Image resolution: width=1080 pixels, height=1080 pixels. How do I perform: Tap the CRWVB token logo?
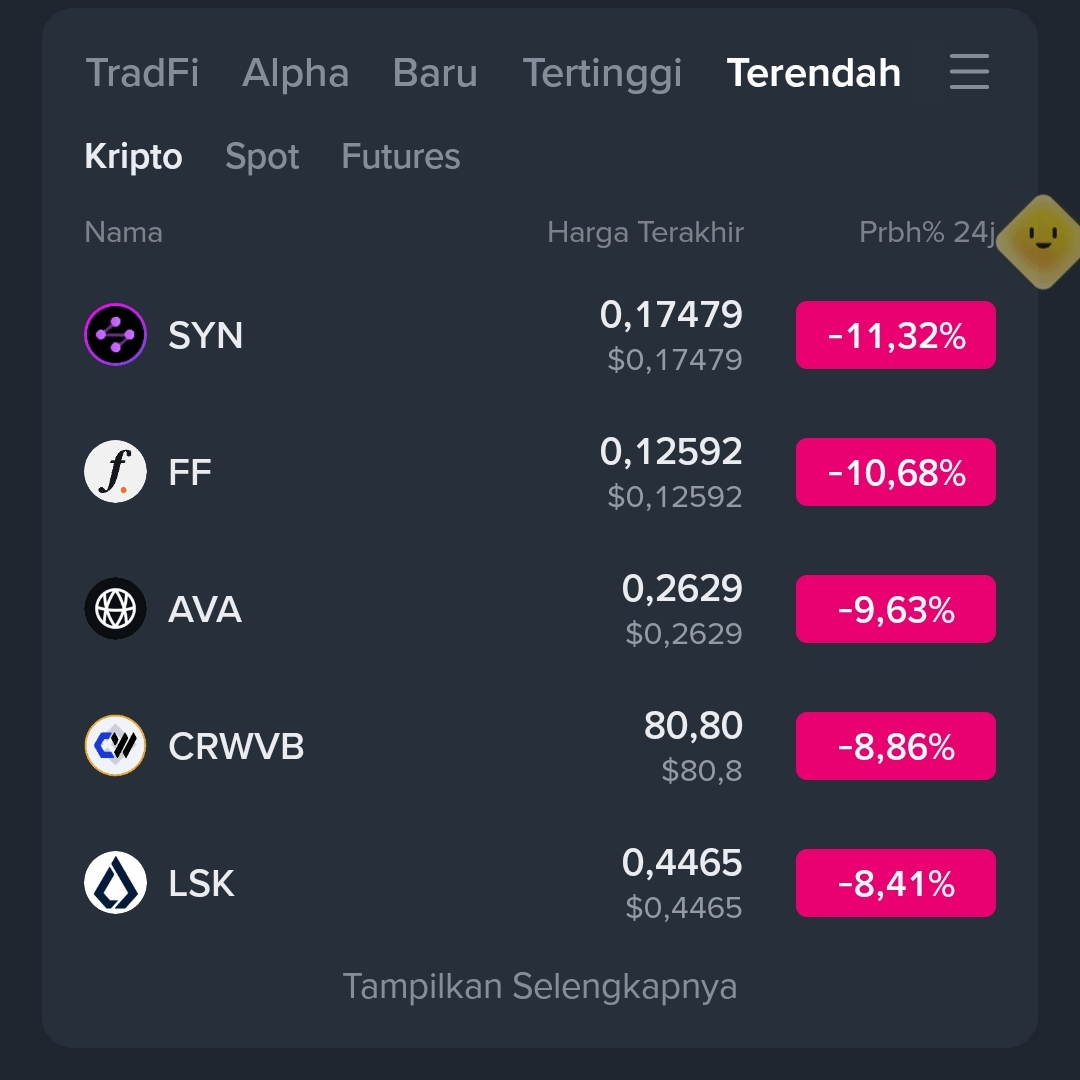click(x=115, y=745)
